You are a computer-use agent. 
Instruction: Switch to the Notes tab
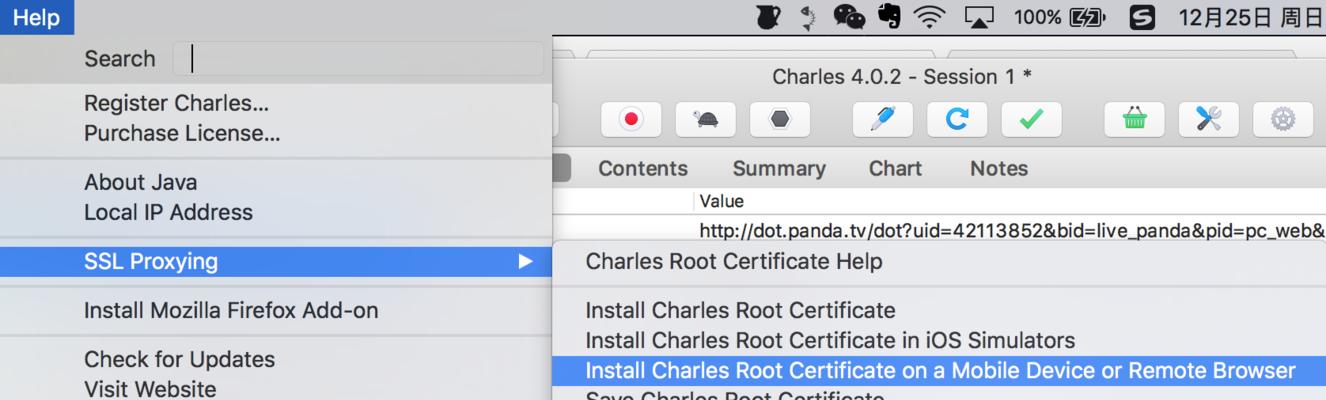(x=999, y=169)
